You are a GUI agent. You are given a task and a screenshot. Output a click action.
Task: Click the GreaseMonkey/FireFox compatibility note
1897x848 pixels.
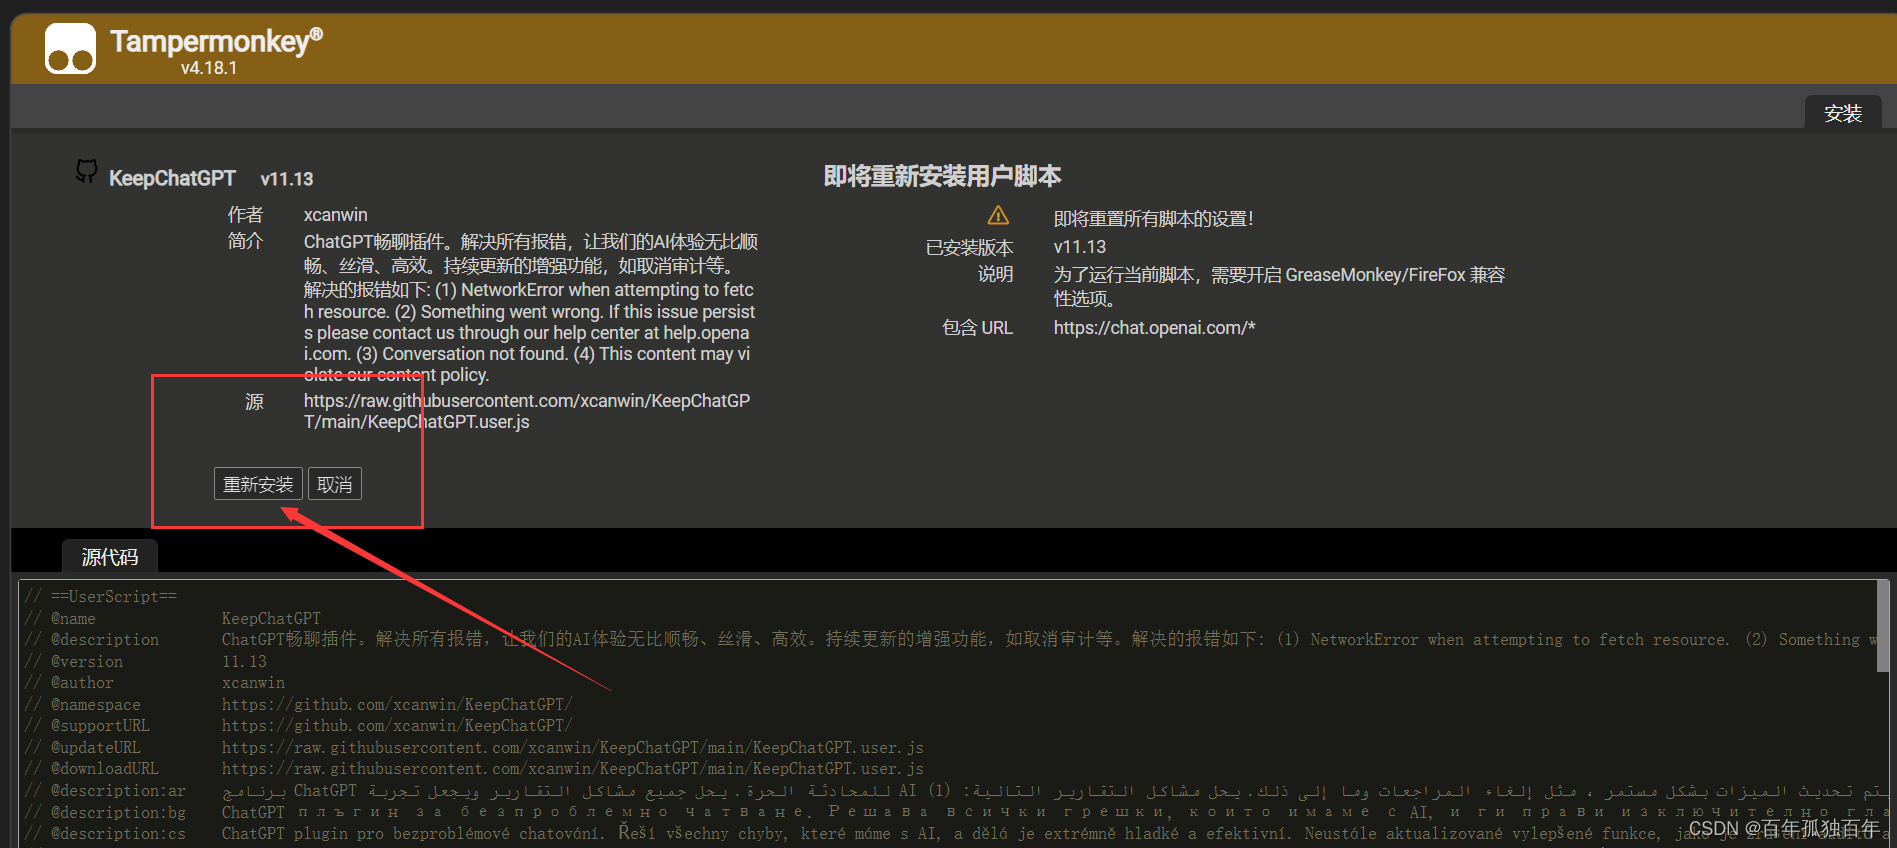click(1279, 286)
